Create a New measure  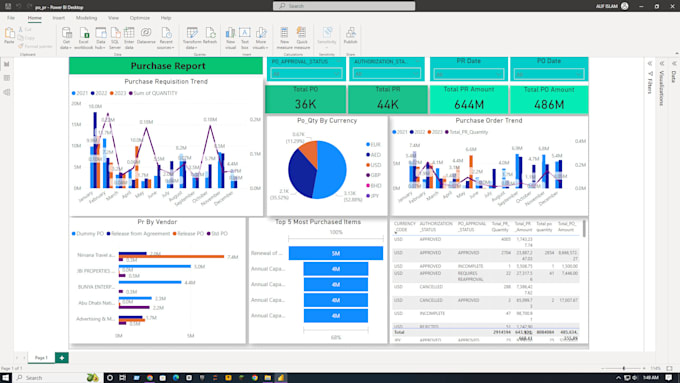(x=284, y=38)
